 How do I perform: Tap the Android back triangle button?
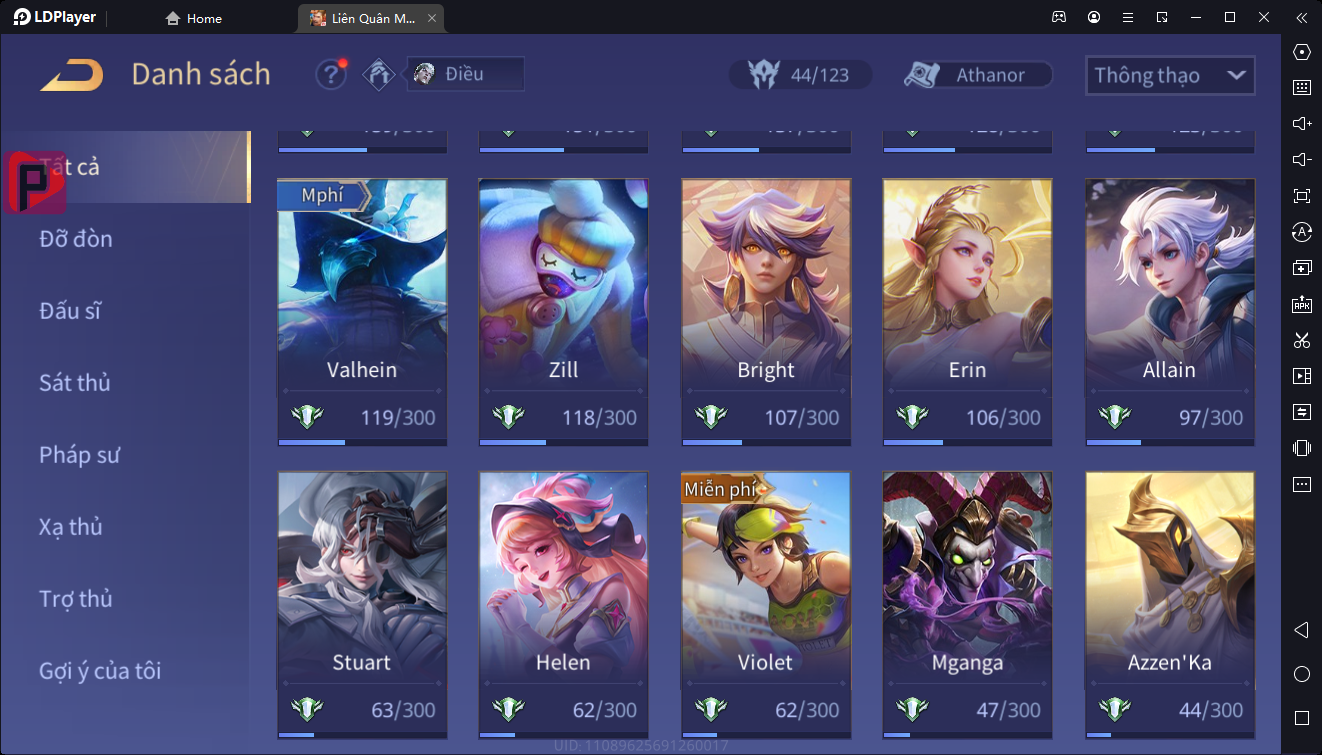pyautogui.click(x=1301, y=630)
